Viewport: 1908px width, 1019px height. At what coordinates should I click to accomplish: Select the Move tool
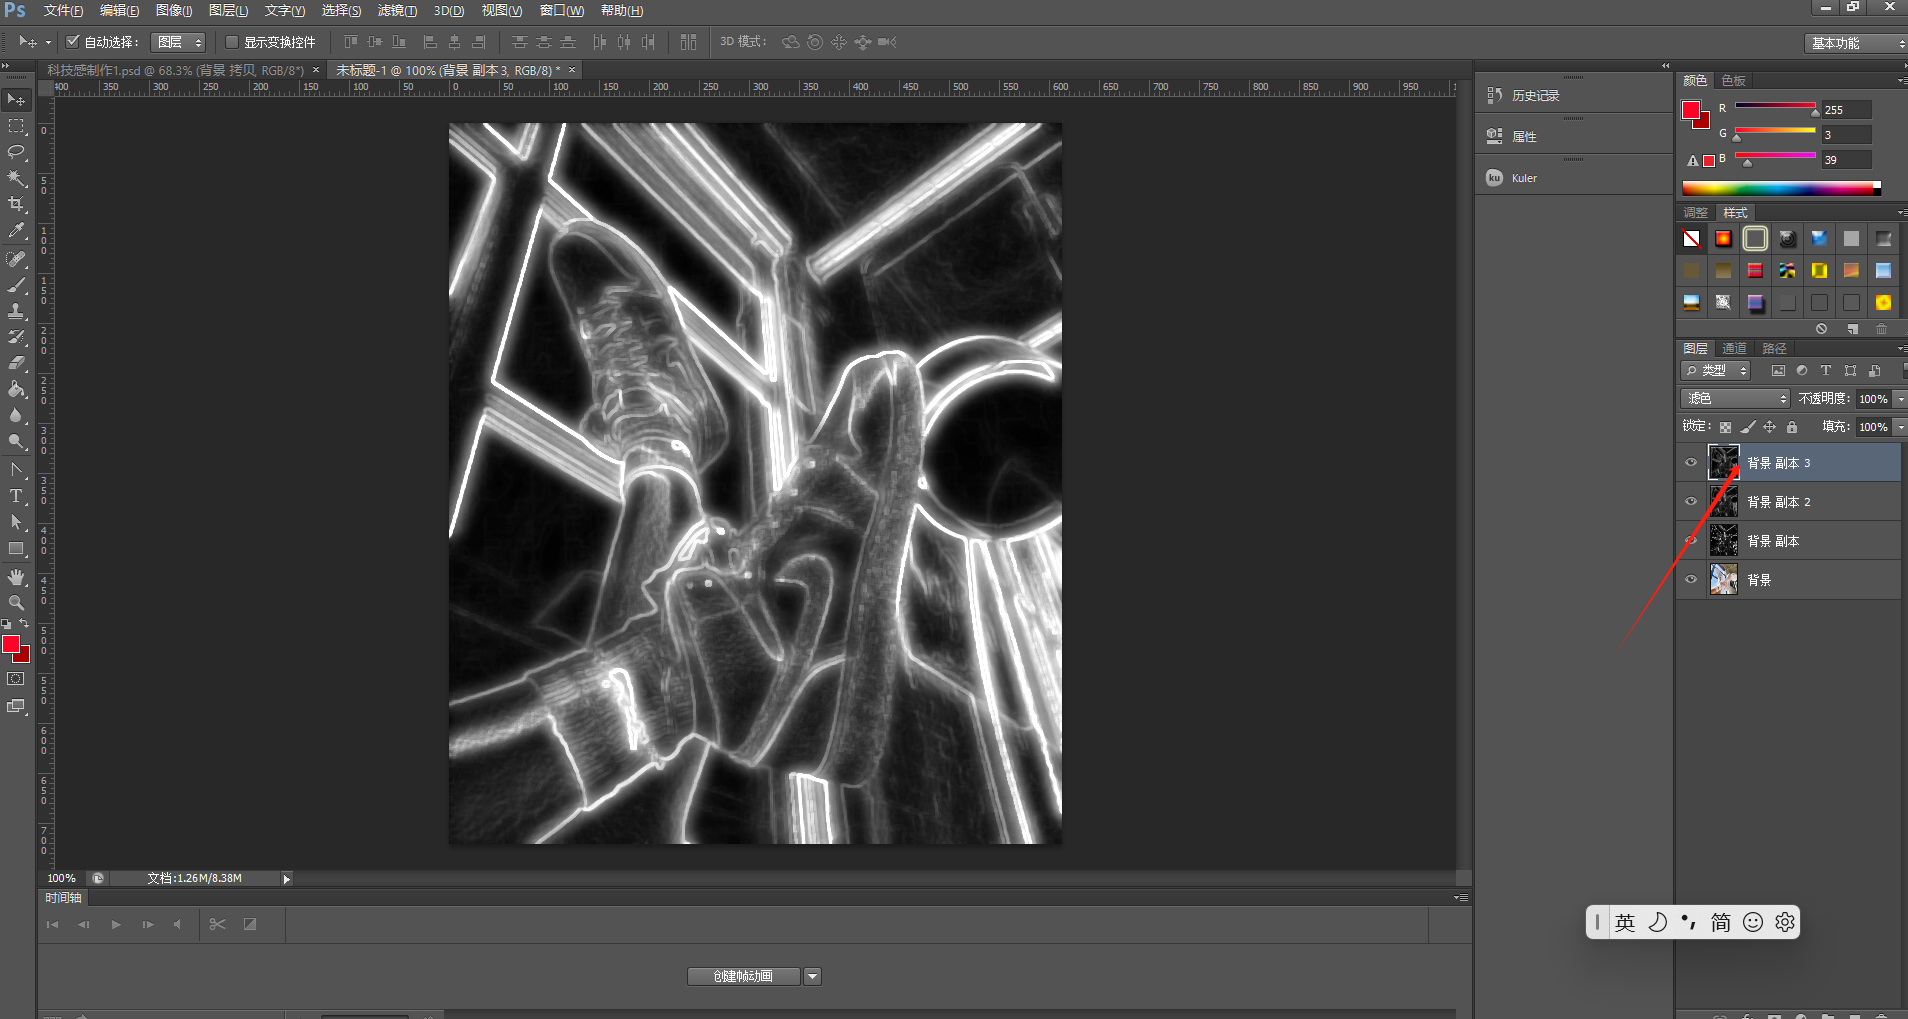coord(16,100)
